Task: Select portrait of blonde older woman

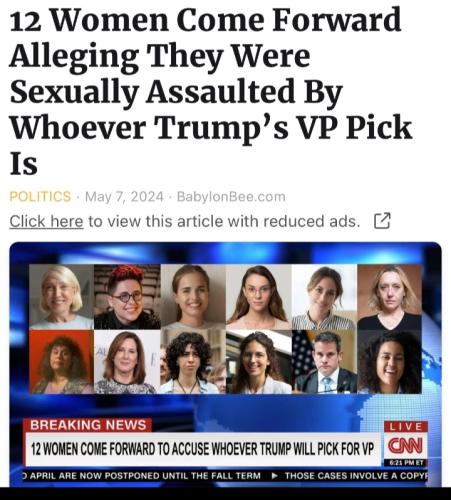Action: pyautogui.click(x=61, y=297)
